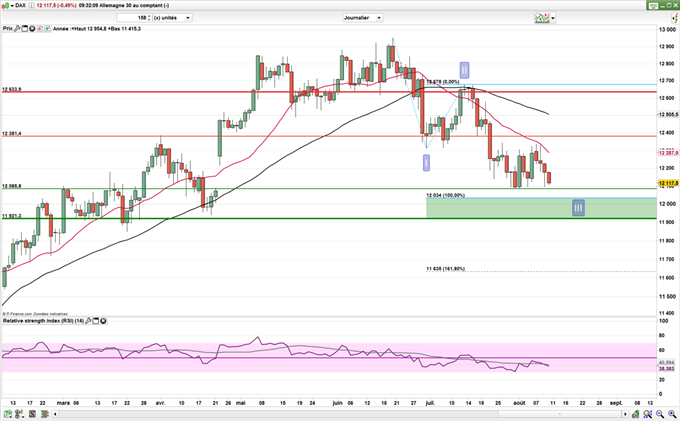Click the info icon next to DAX

(x=31, y=5)
